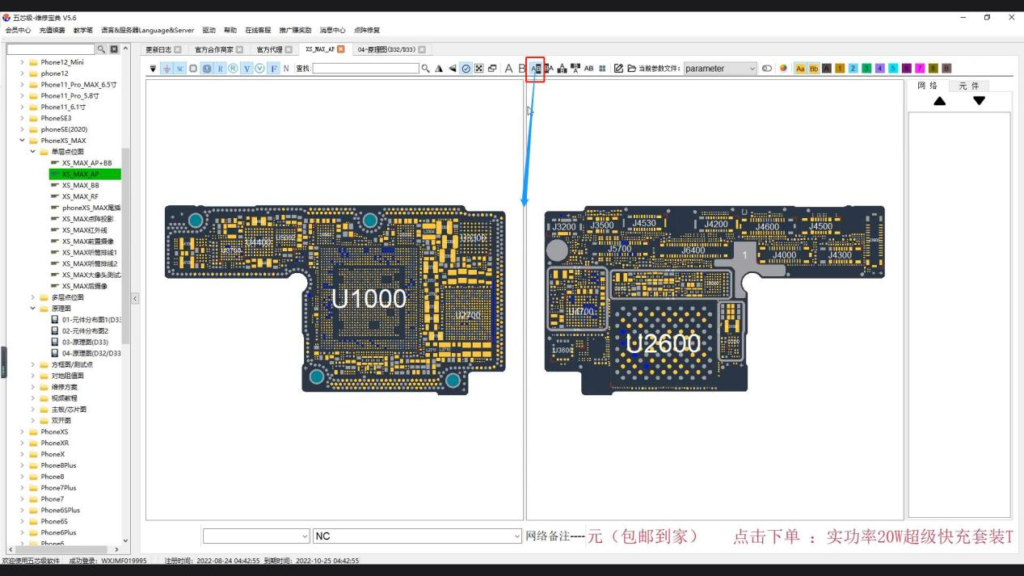Toggle the highlighted blue square filter button
This screenshot has width=1024, height=576.
pyautogui.click(x=206, y=69)
